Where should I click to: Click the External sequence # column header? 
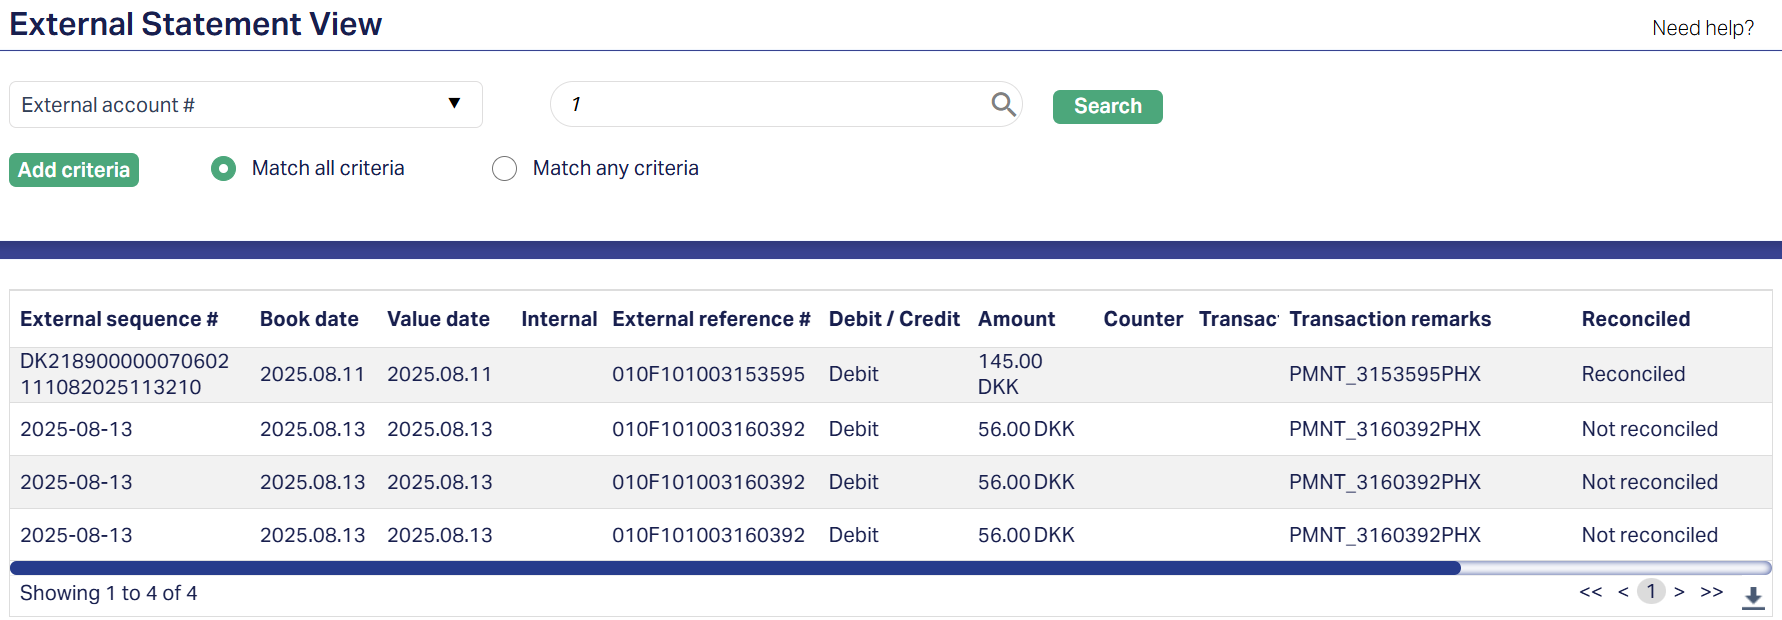pyautogui.click(x=119, y=319)
